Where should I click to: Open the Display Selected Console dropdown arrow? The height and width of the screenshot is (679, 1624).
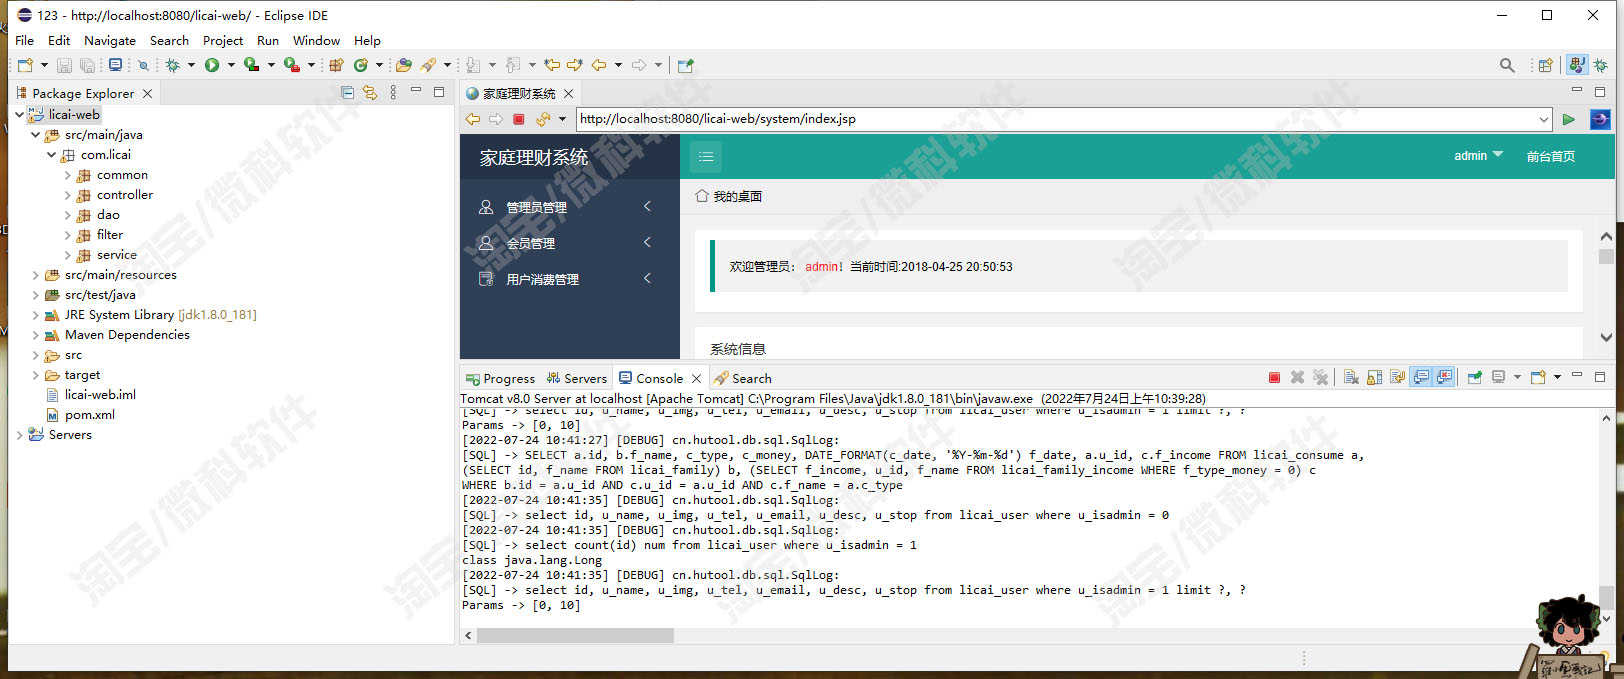pyautogui.click(x=1517, y=377)
